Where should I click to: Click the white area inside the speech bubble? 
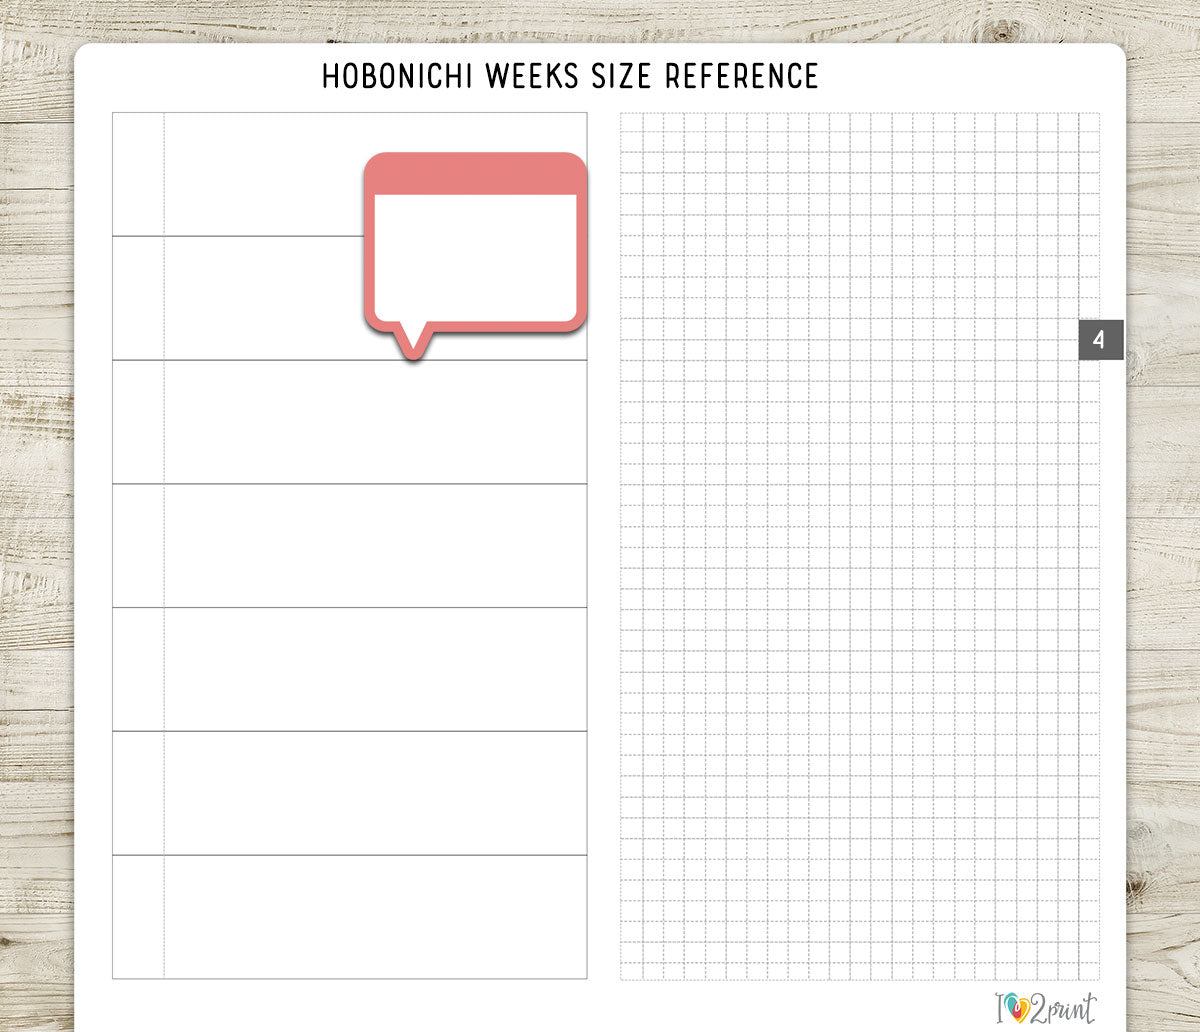tap(475, 258)
